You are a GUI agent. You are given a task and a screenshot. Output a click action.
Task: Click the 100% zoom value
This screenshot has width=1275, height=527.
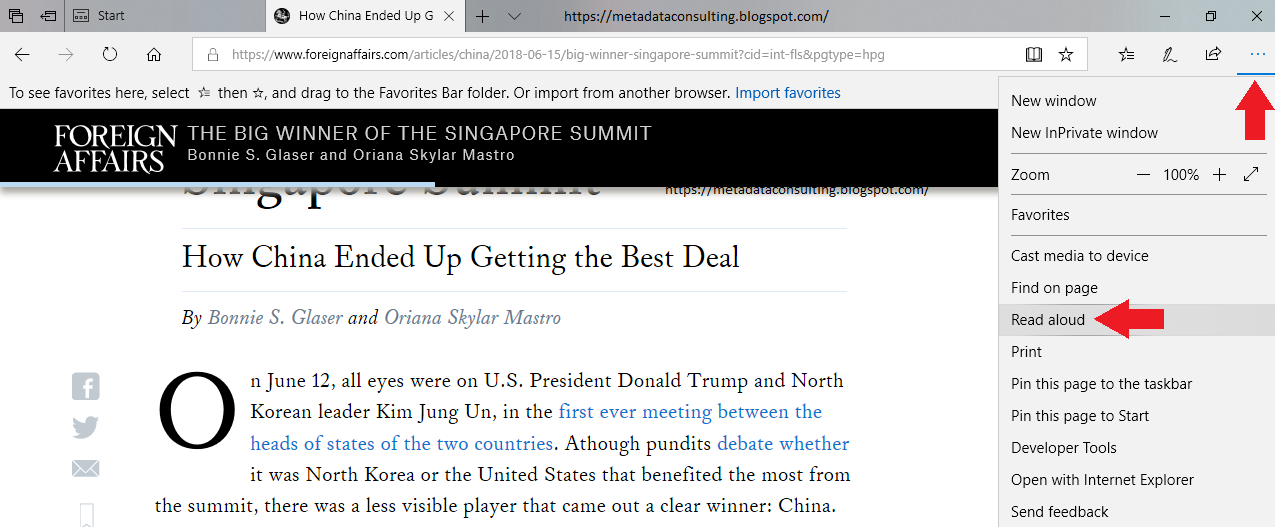click(1181, 175)
